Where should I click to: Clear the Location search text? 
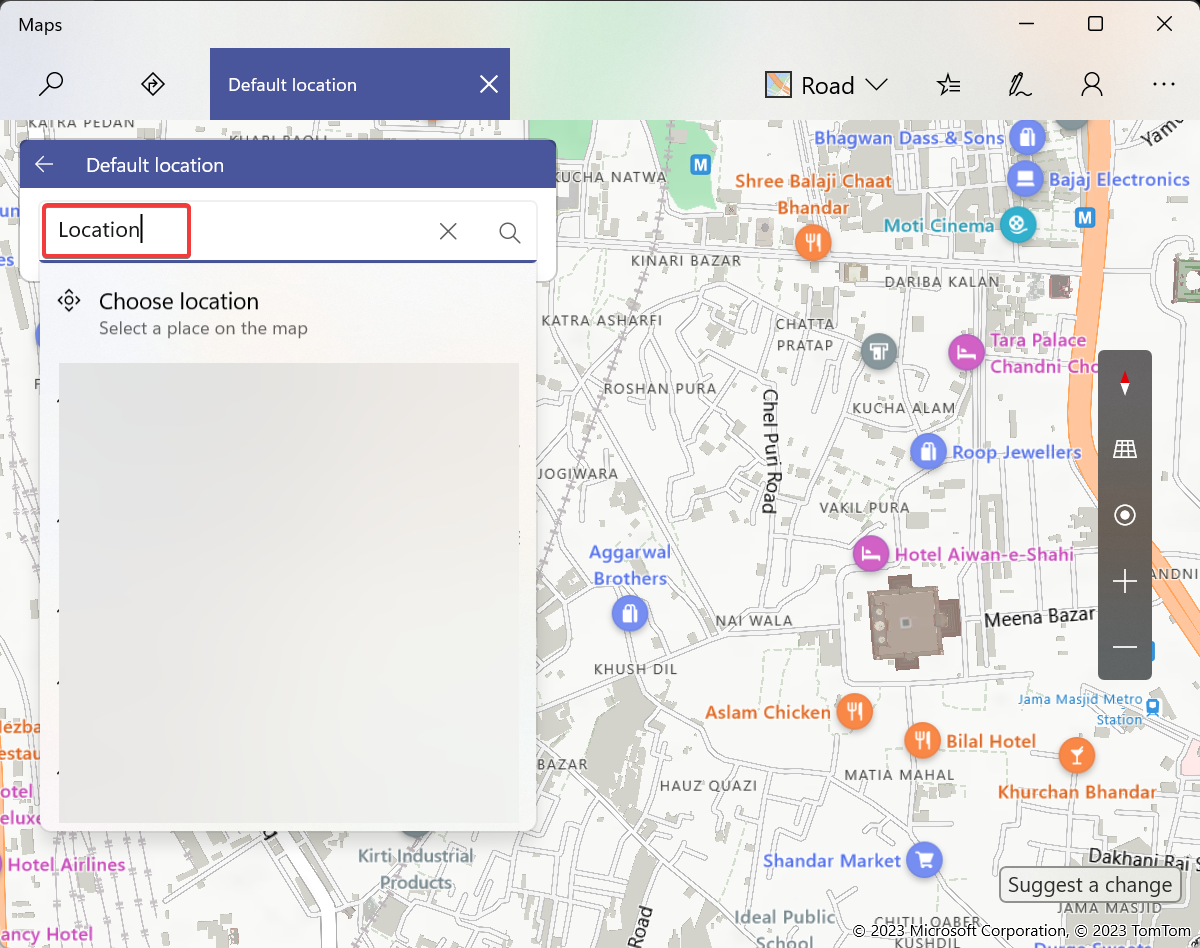tap(448, 232)
